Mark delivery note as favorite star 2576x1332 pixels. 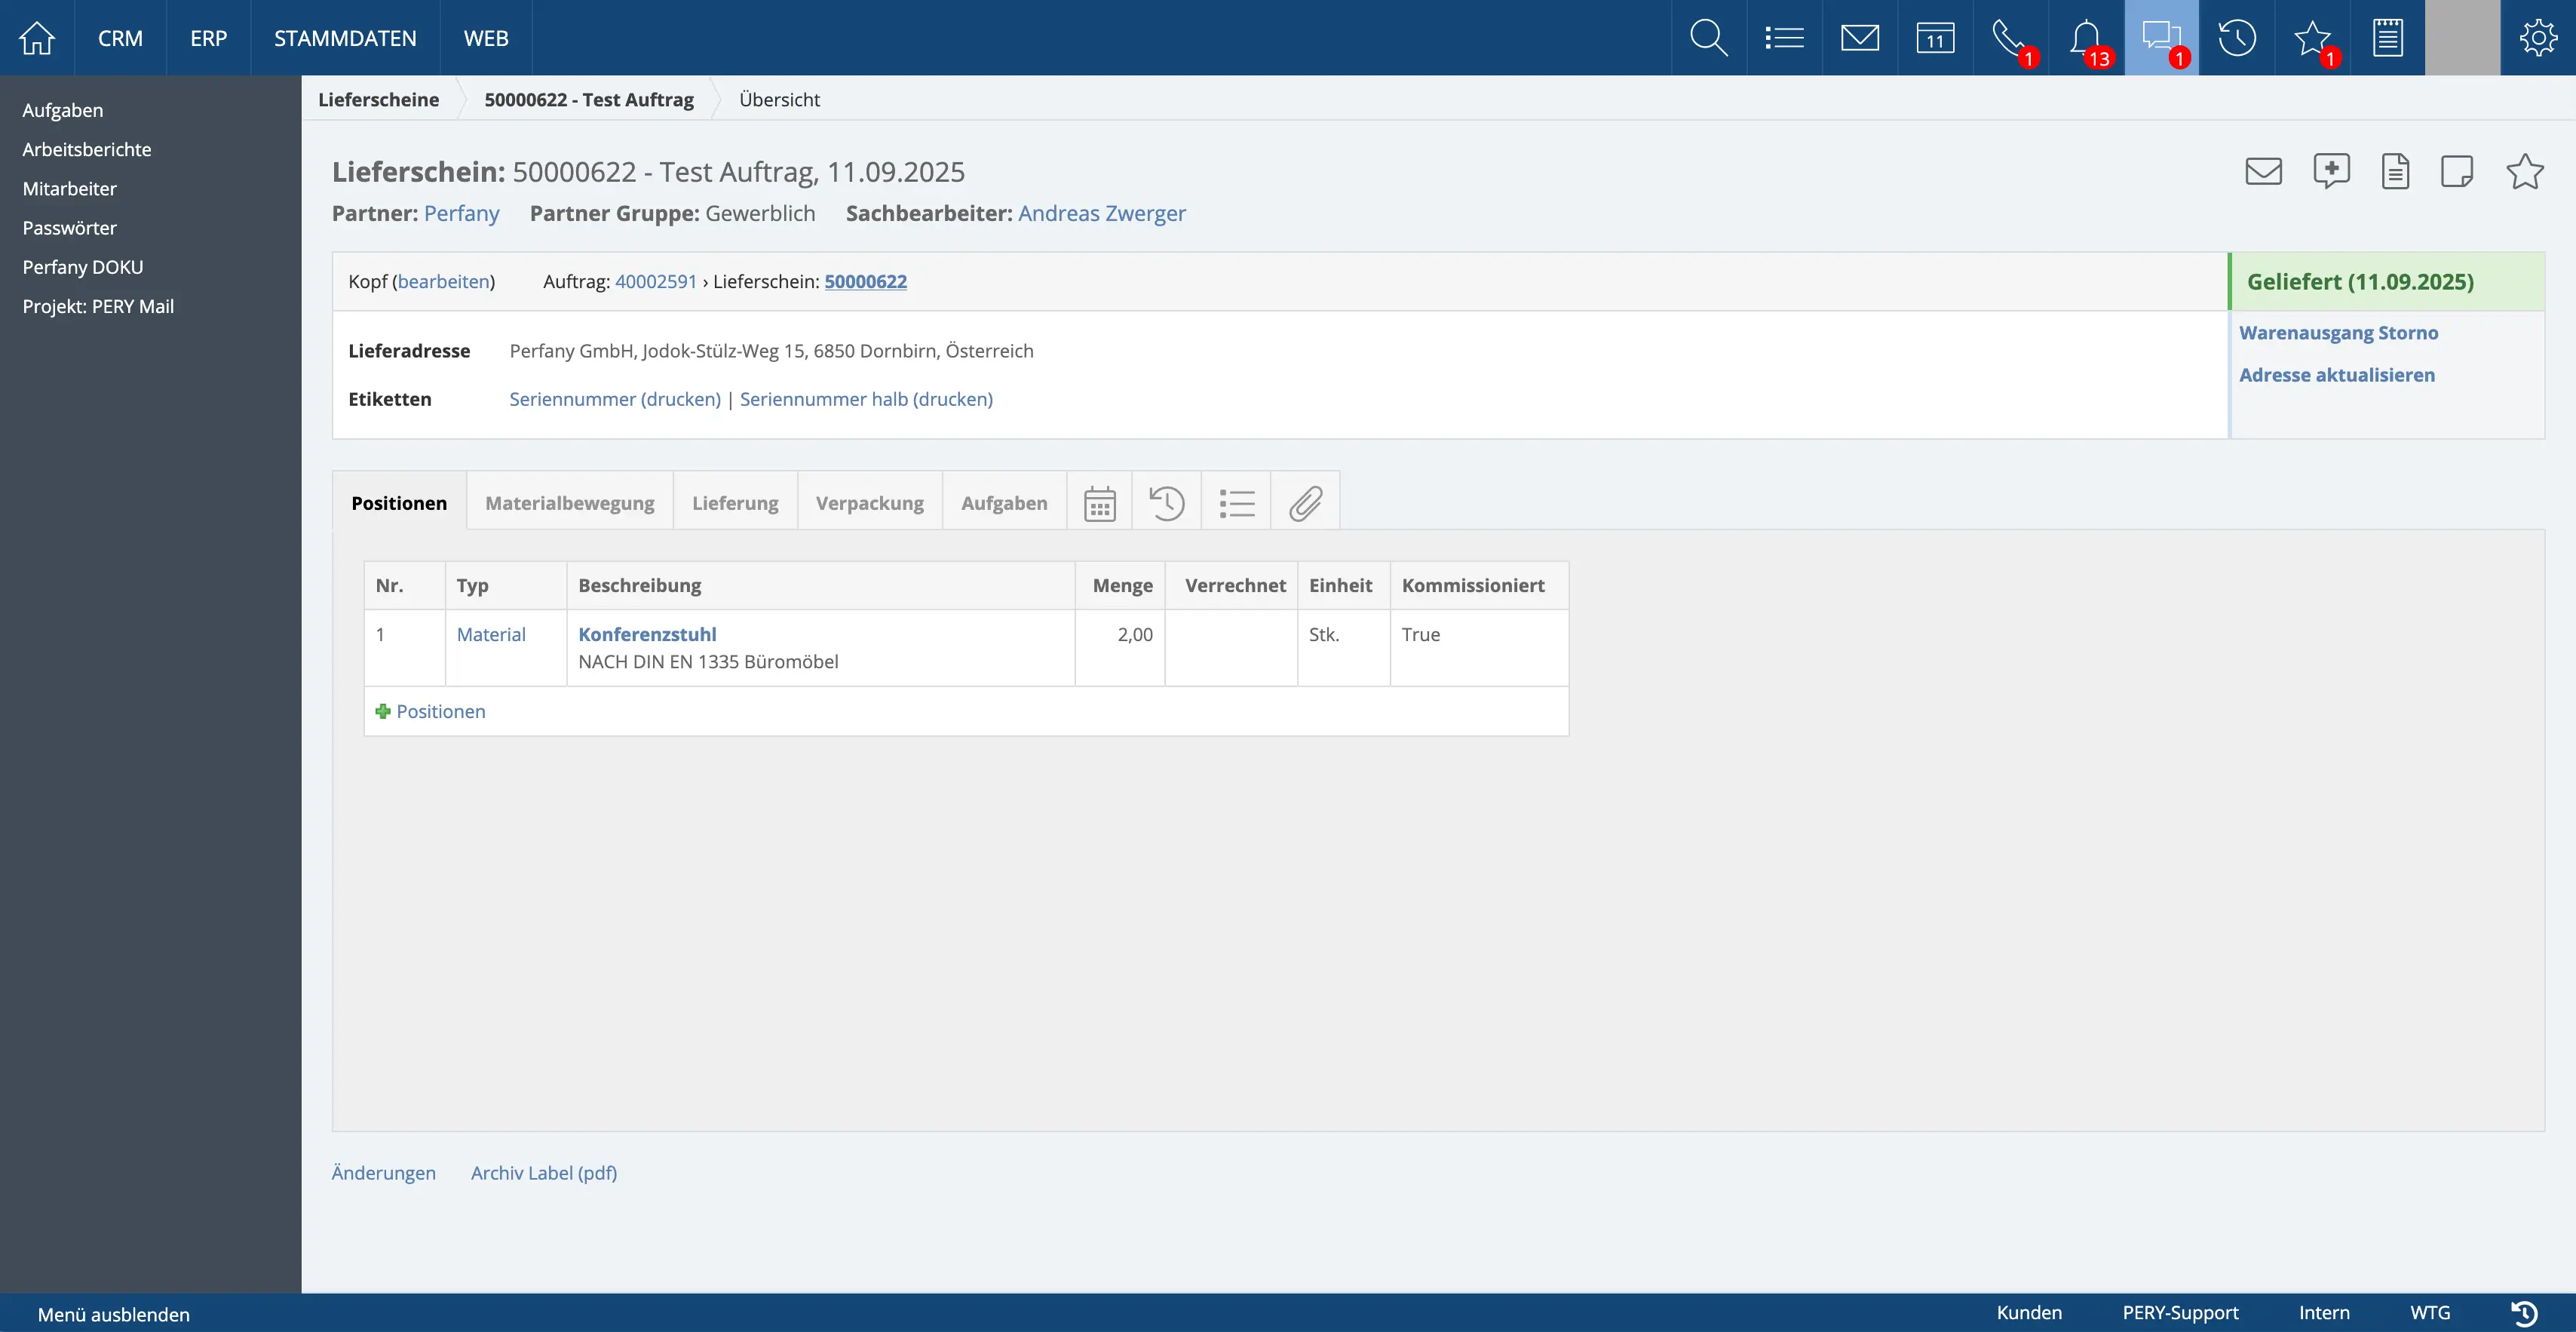(2524, 171)
